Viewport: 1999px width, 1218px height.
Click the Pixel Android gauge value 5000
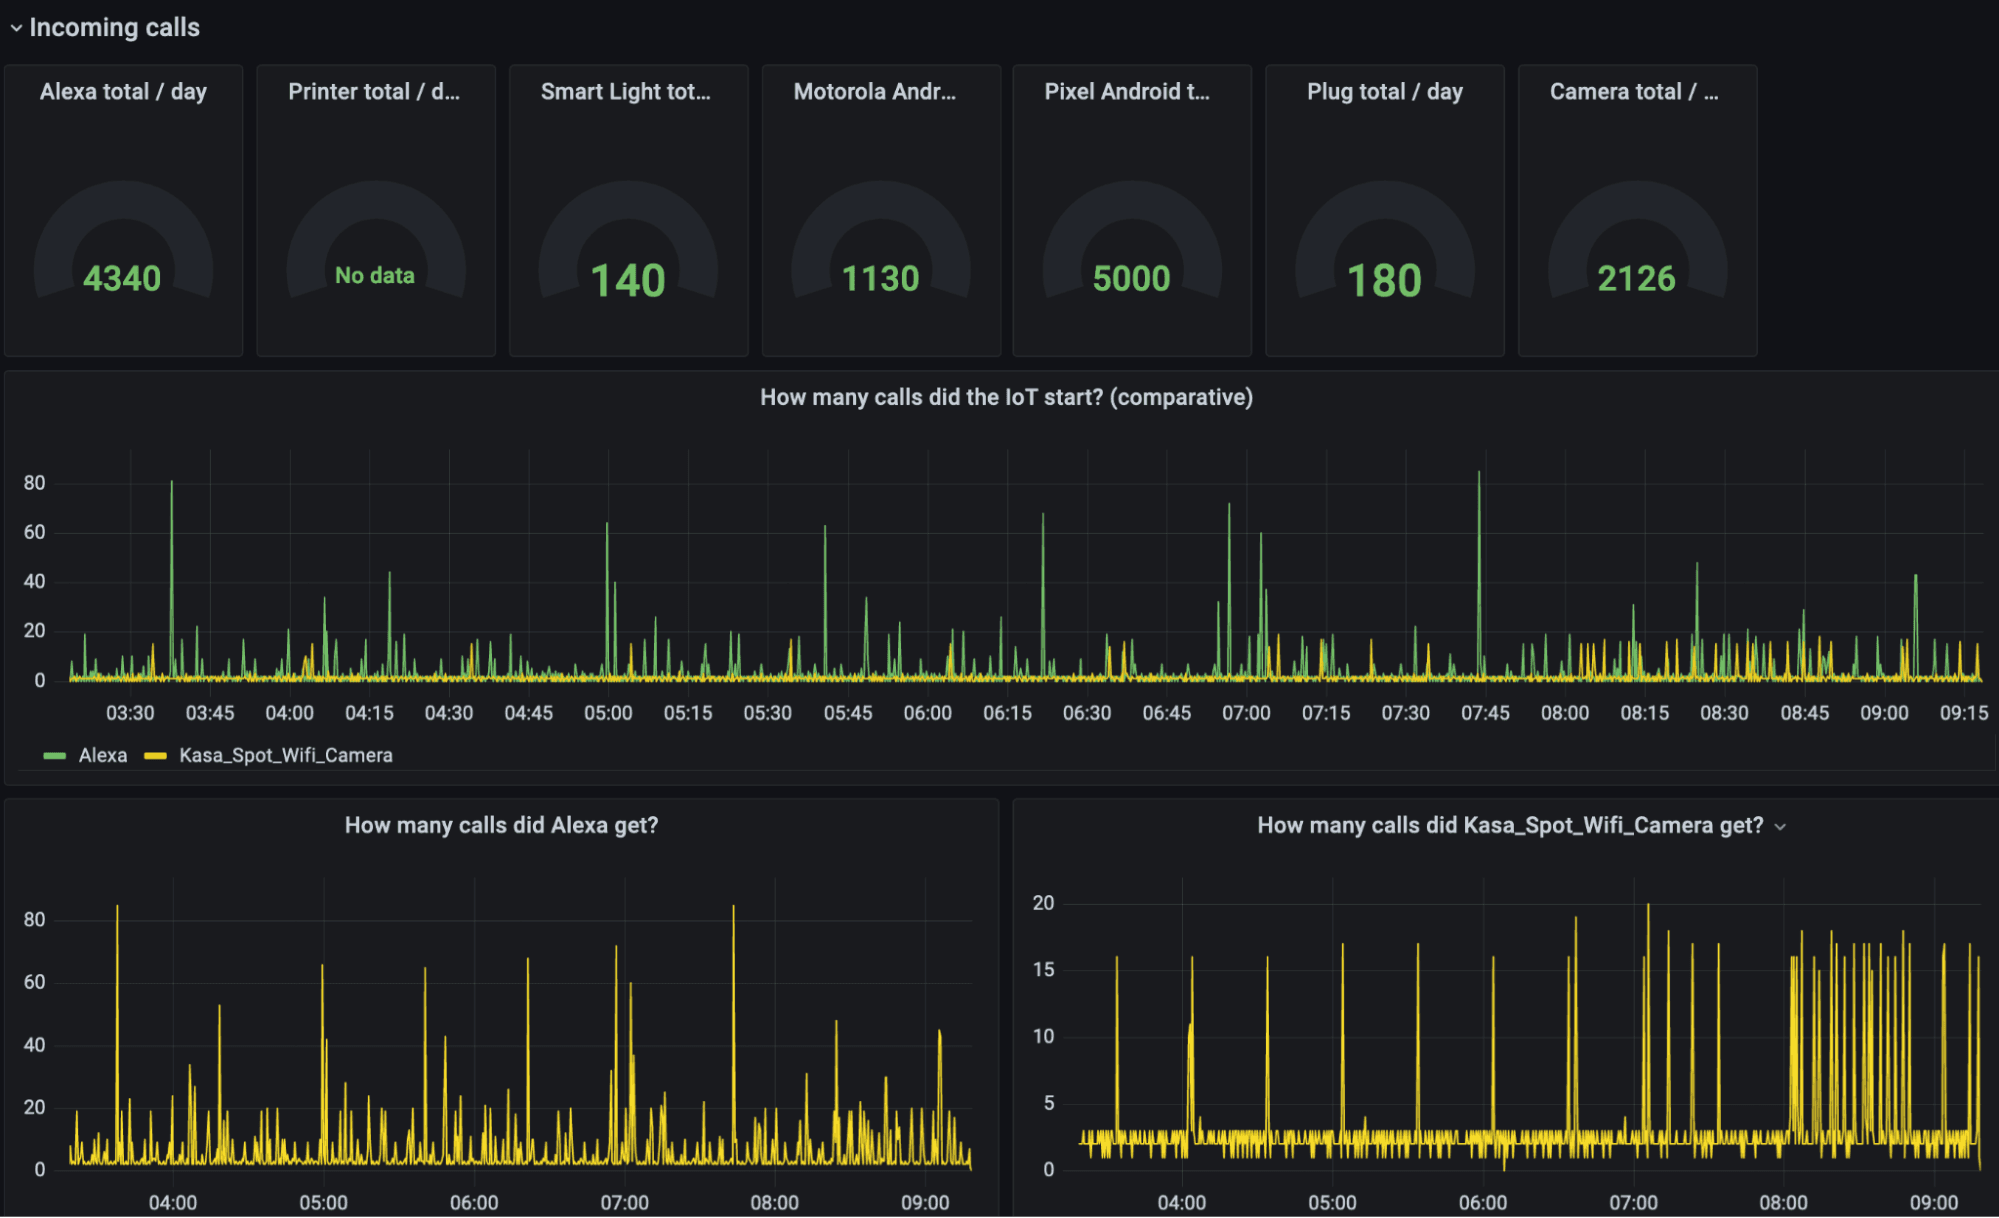1131,279
